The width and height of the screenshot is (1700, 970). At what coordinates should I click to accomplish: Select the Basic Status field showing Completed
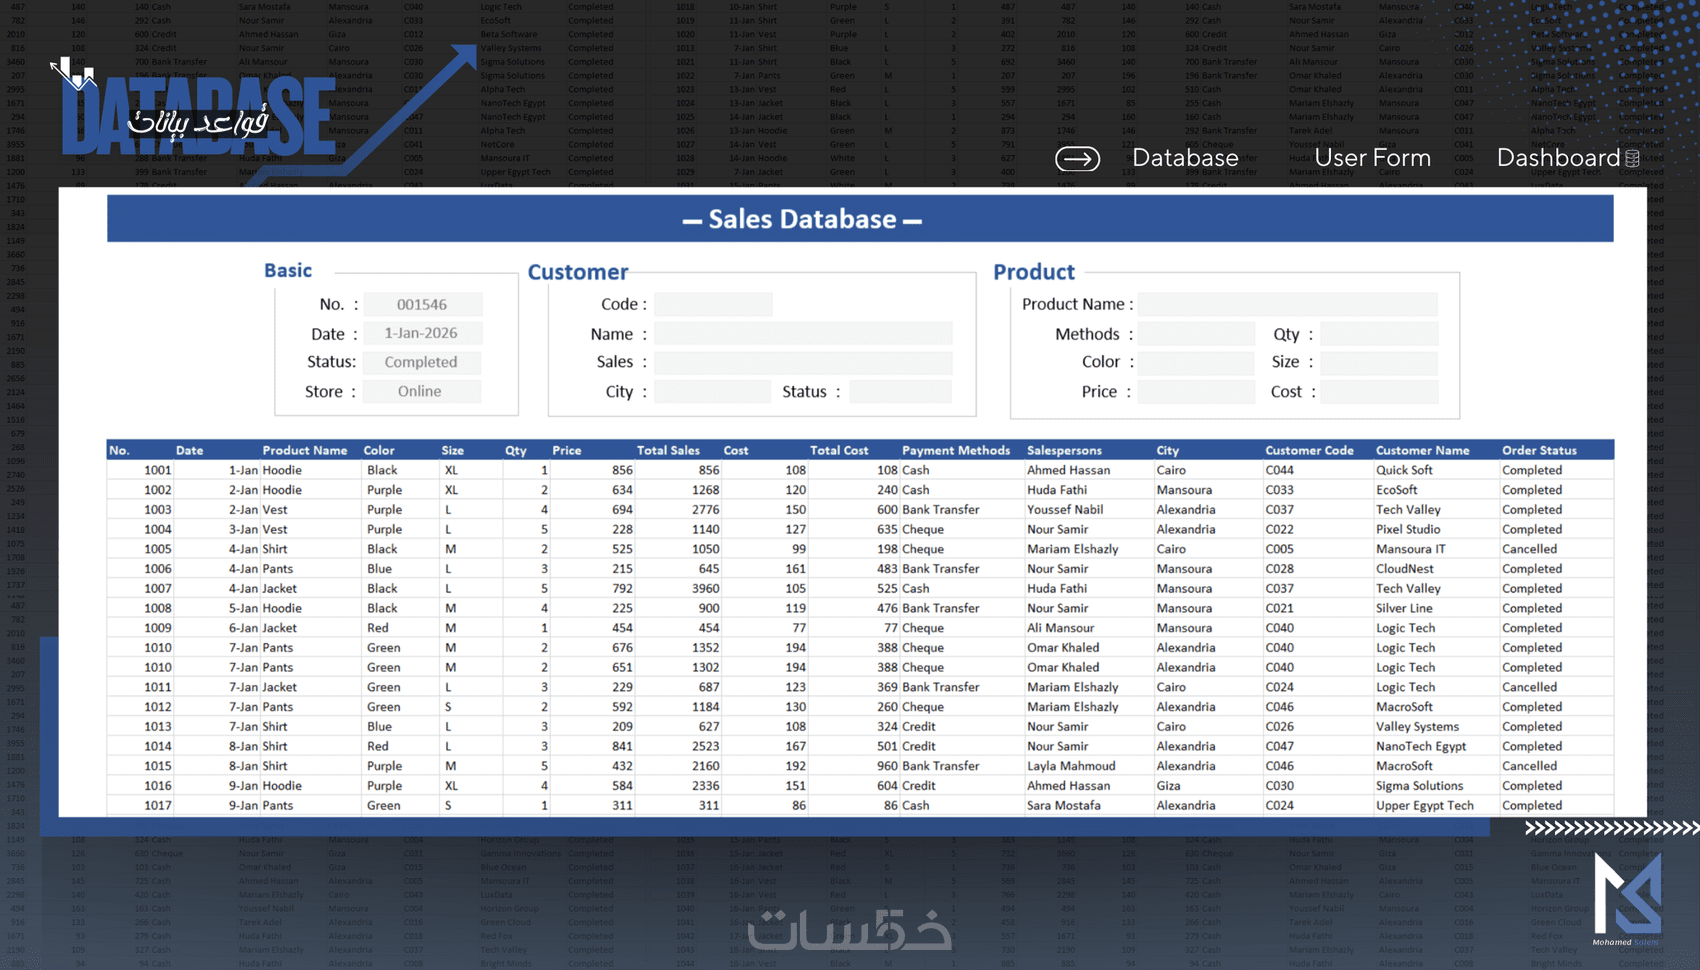(x=422, y=362)
